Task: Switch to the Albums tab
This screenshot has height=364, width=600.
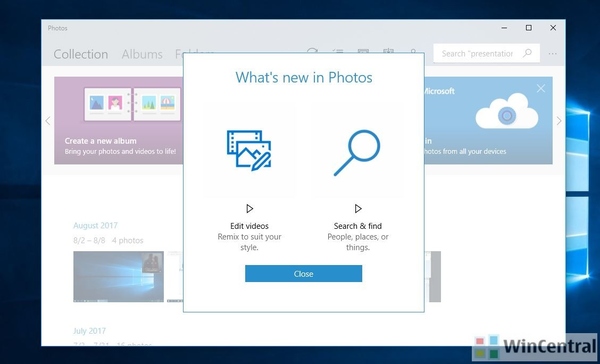Action: [142, 54]
